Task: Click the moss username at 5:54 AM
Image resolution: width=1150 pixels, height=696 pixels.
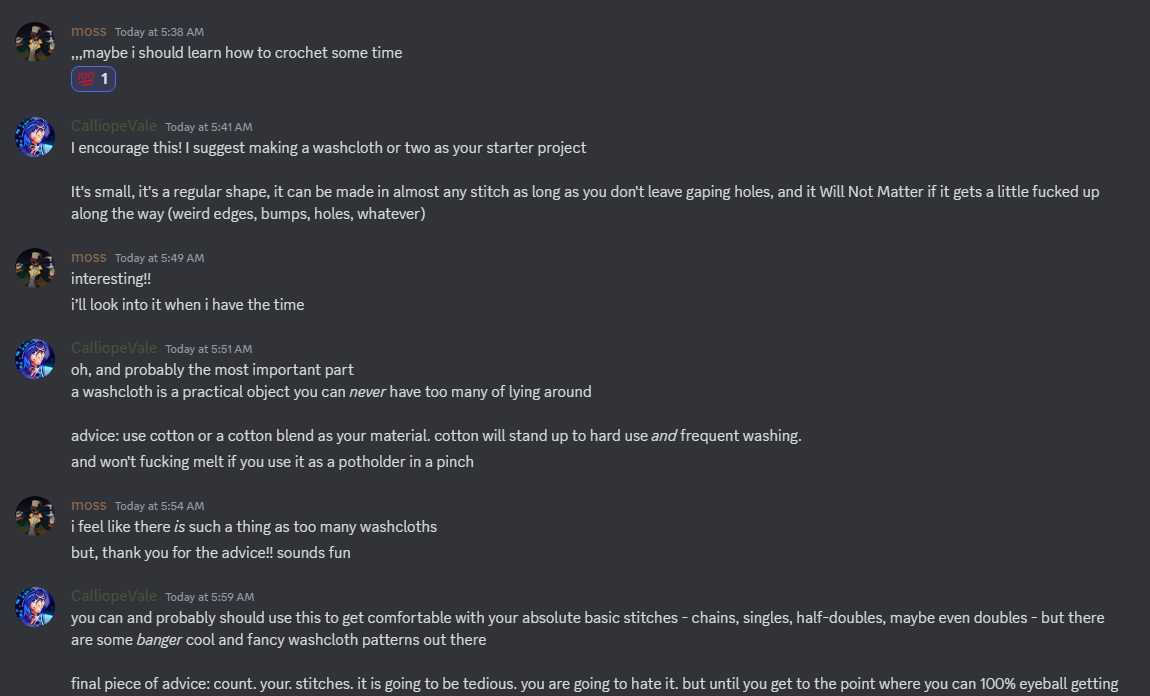Action: tap(88, 505)
